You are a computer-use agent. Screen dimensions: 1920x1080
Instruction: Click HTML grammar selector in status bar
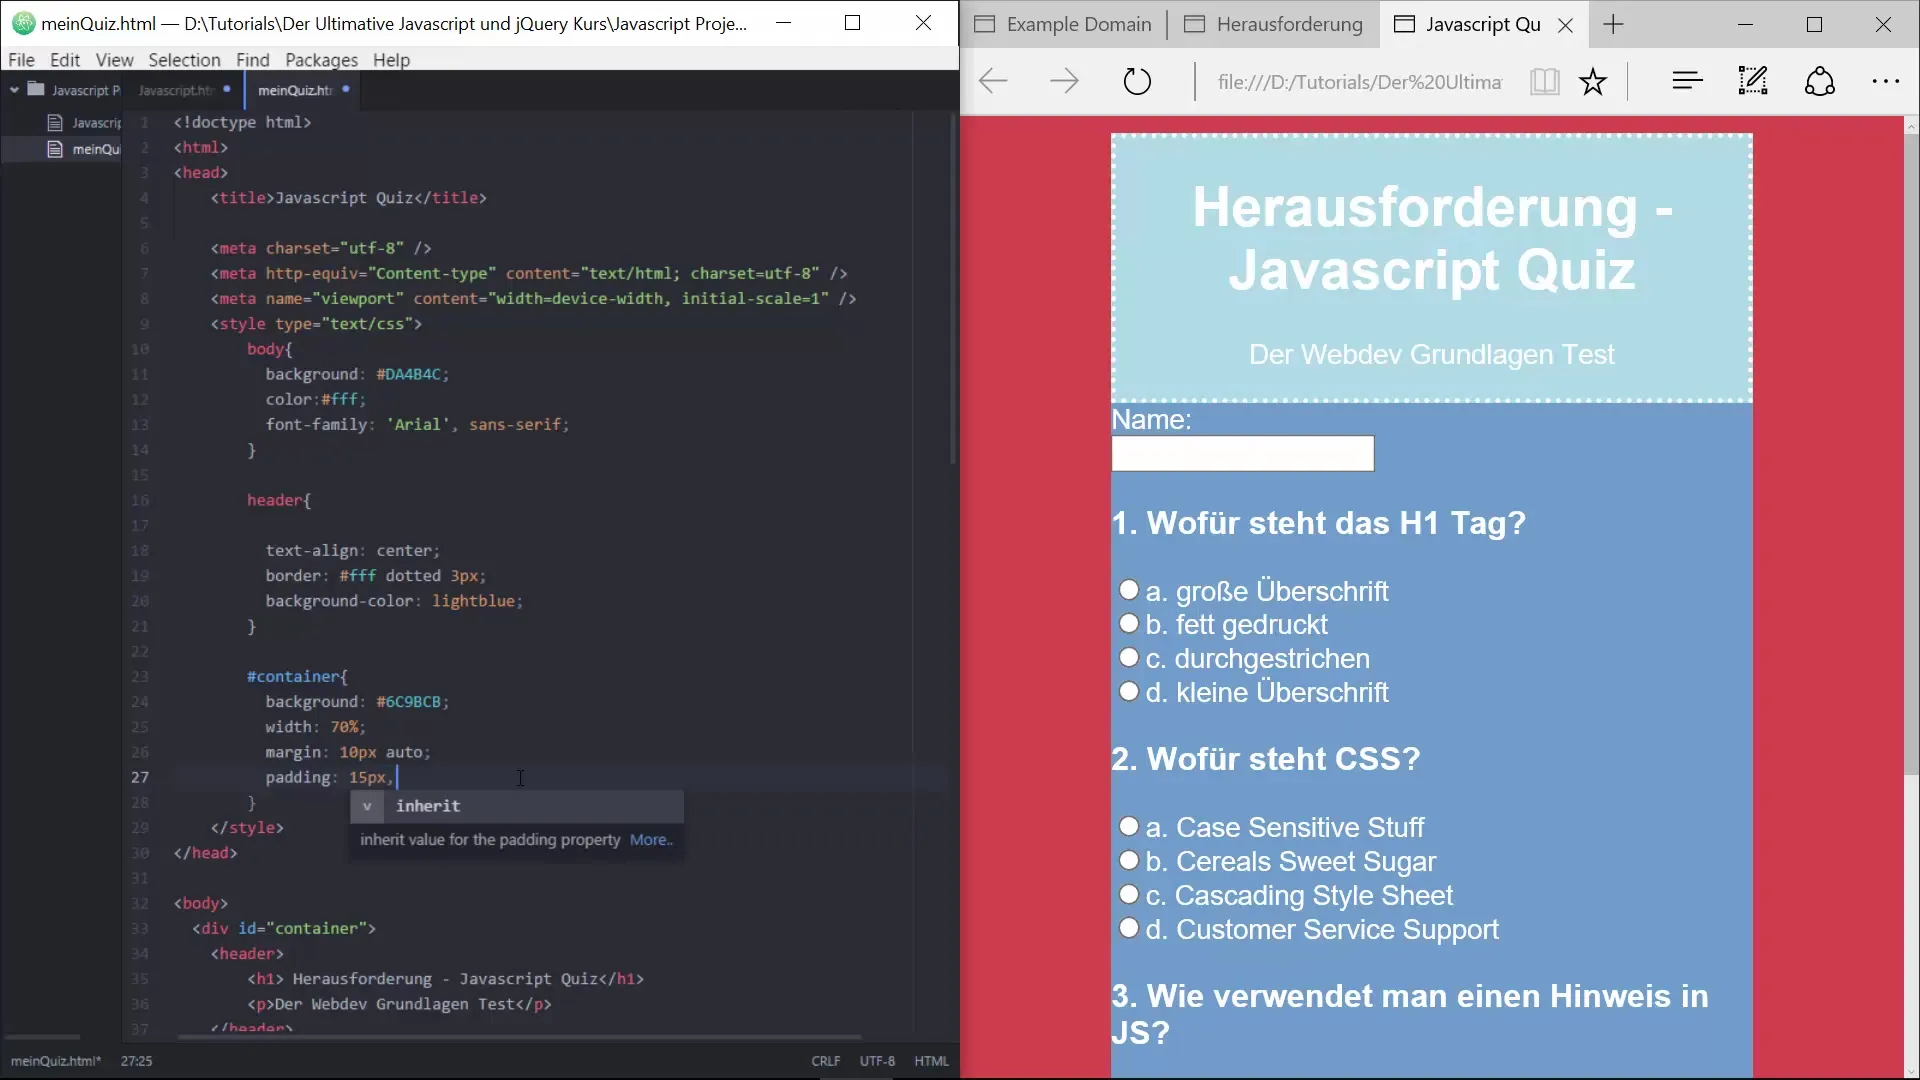click(931, 1061)
